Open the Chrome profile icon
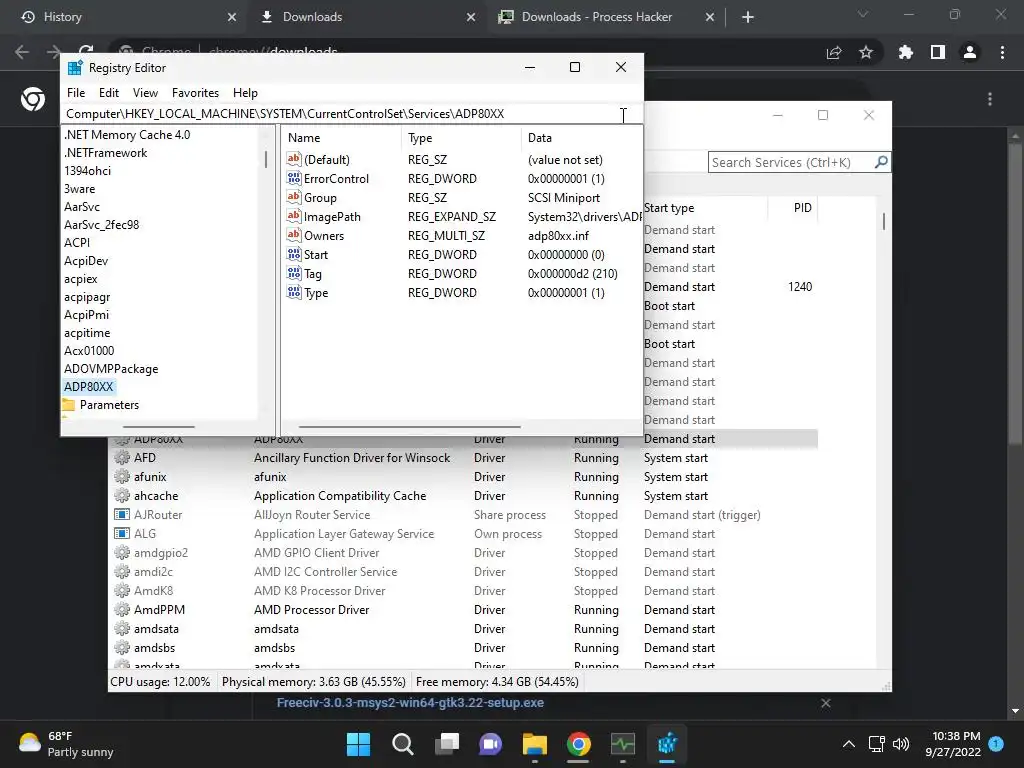The image size is (1024, 768). 970,52
